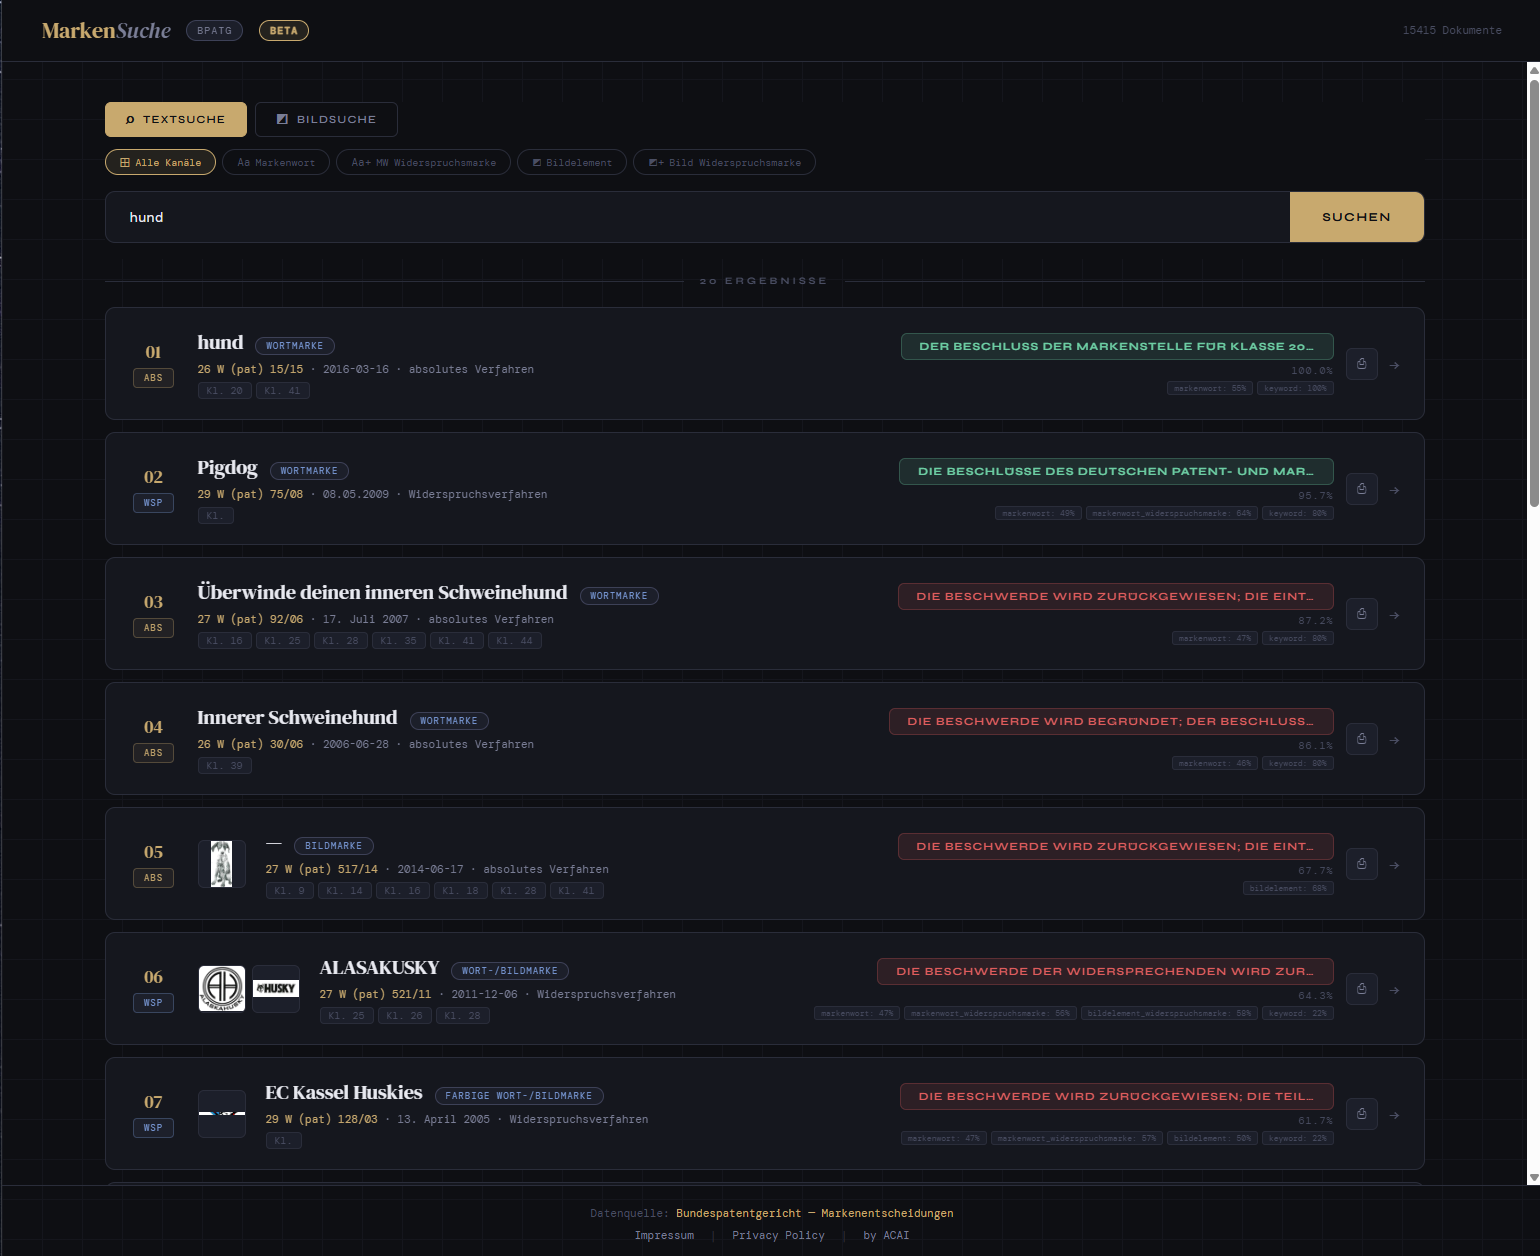Screen dimensions: 1540x1256
Task: Open the Privacy Policy link
Action: [x=778, y=1235]
